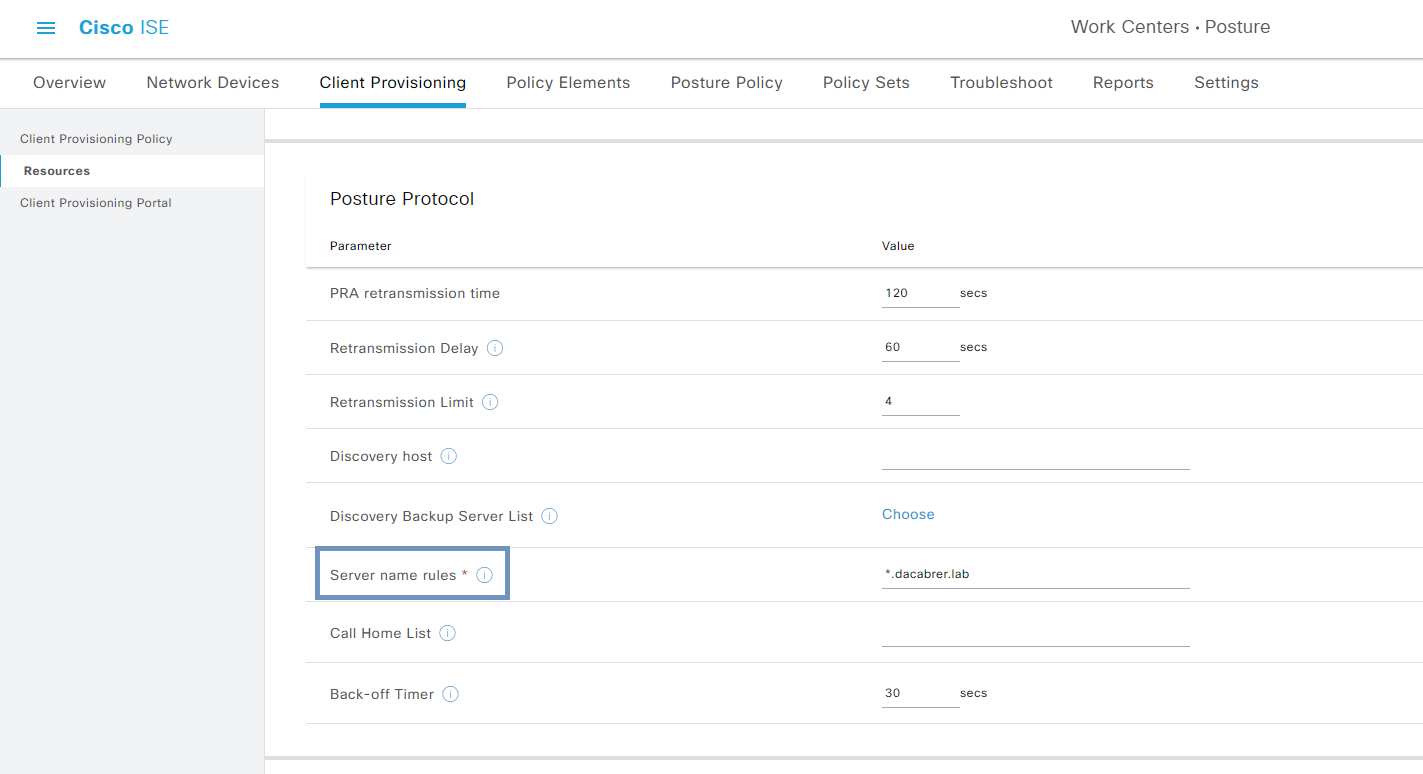The height and width of the screenshot is (774, 1423).
Task: Open the Settings tab
Action: [x=1226, y=83]
